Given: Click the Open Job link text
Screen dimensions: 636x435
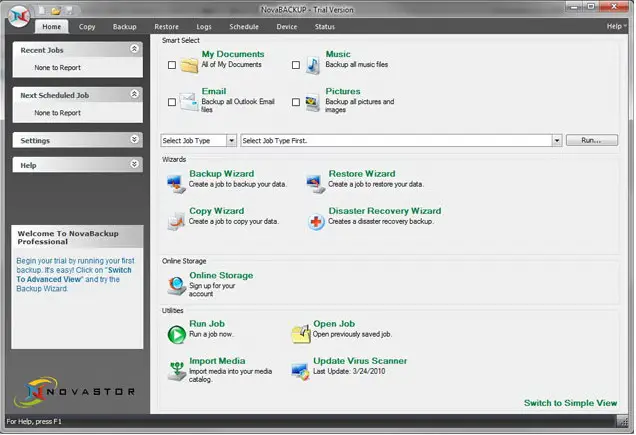Looking at the screenshot, I should click(334, 324).
